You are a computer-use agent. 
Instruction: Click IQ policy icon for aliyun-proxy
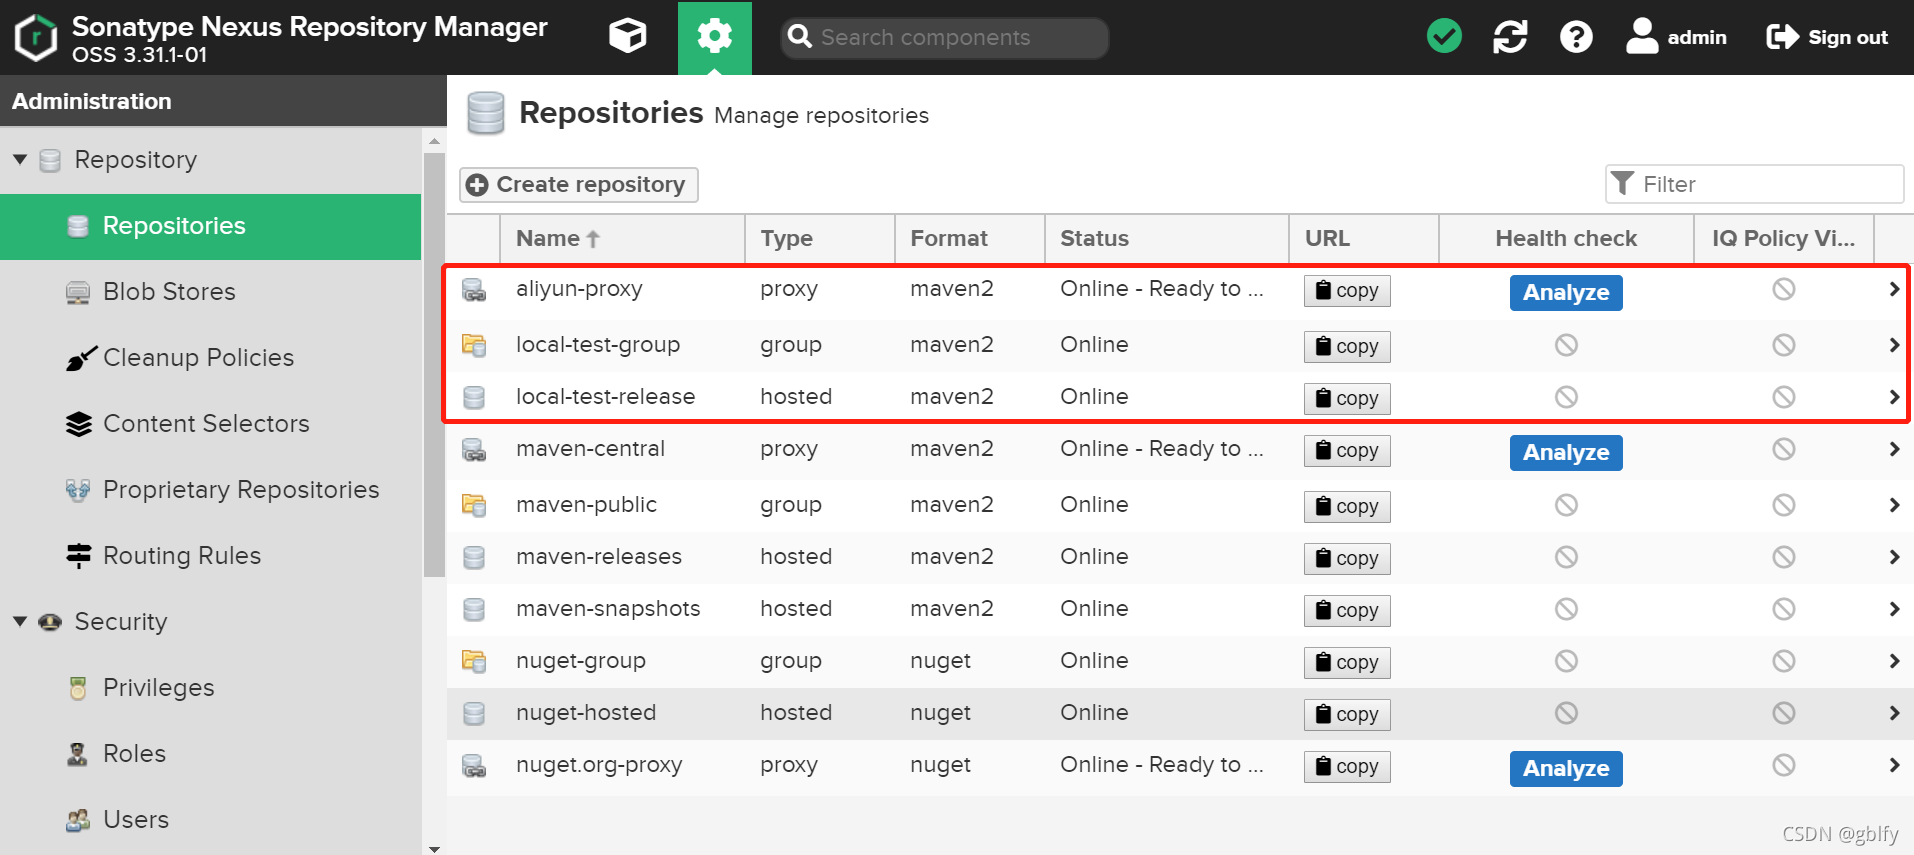1784,289
